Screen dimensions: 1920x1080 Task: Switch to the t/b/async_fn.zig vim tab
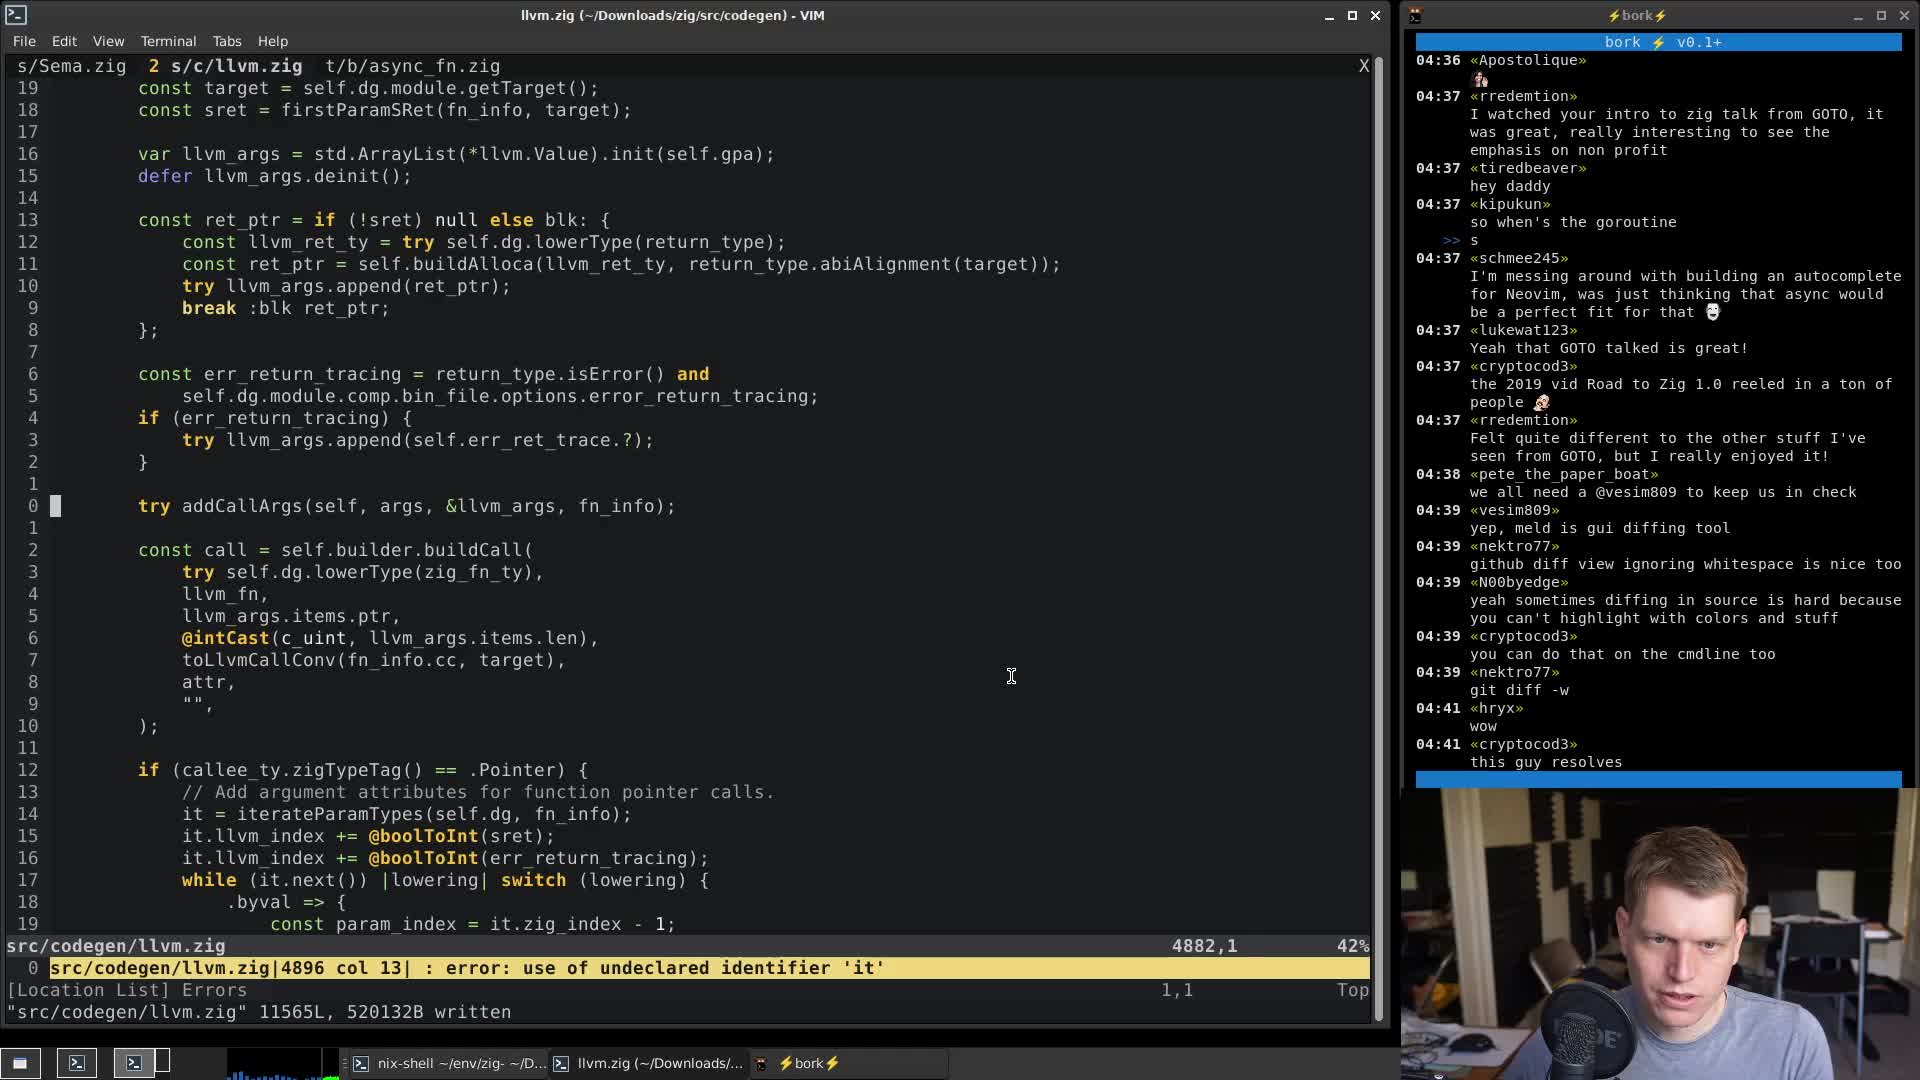tap(412, 66)
